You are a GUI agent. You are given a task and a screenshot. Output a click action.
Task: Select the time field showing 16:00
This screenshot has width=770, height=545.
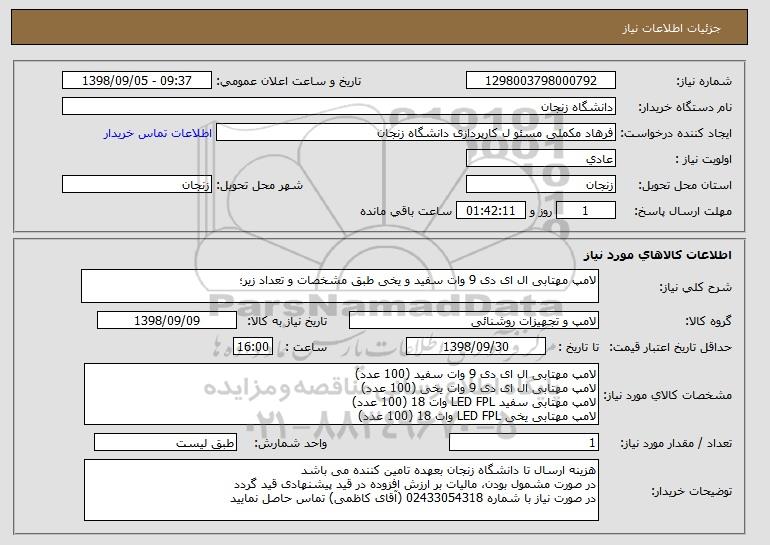point(253,347)
